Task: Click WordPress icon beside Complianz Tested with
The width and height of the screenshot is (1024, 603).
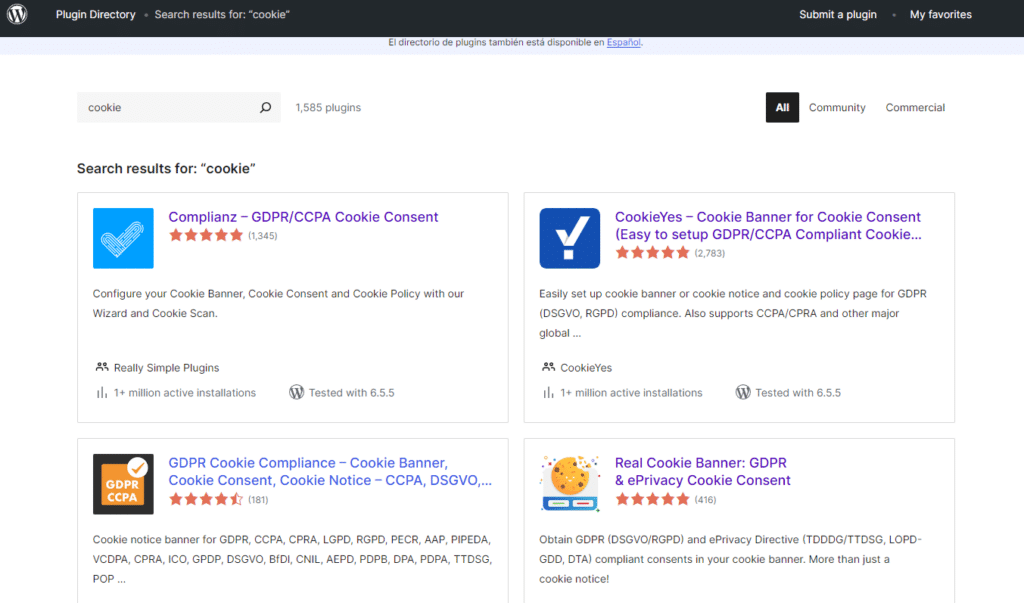Action: click(296, 392)
